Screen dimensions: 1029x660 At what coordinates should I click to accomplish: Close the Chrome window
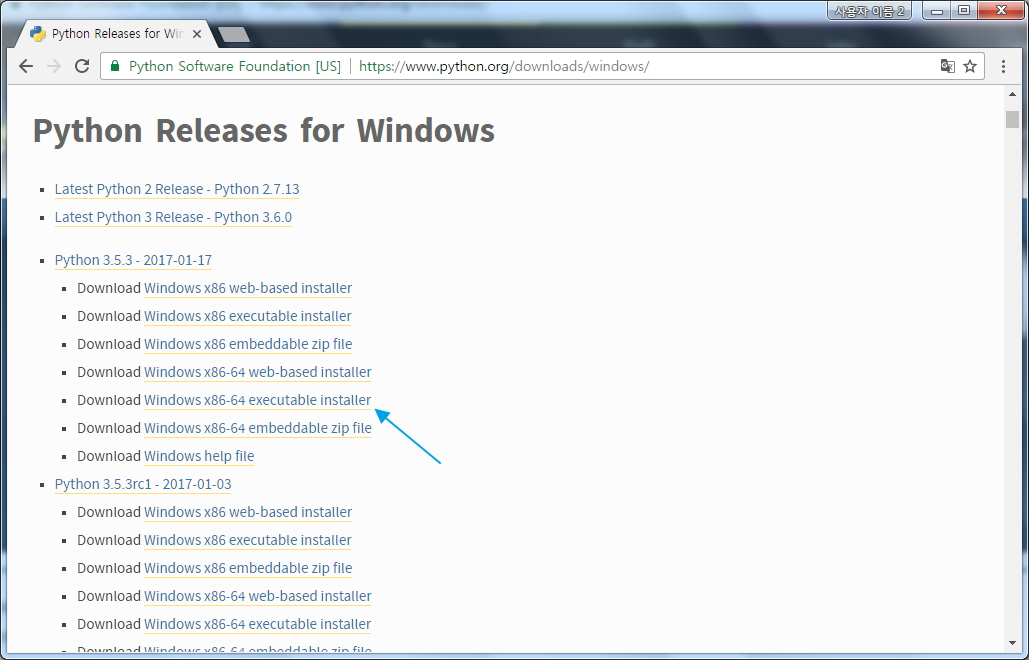[x=1001, y=11]
